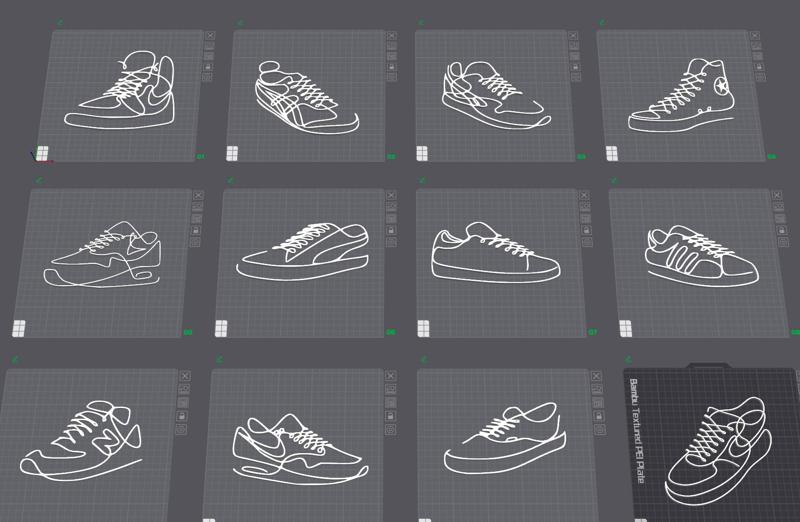Image resolution: width=800 pixels, height=522 pixels.
Task: Edit plate name above New Balance plate
Action: coord(15,360)
